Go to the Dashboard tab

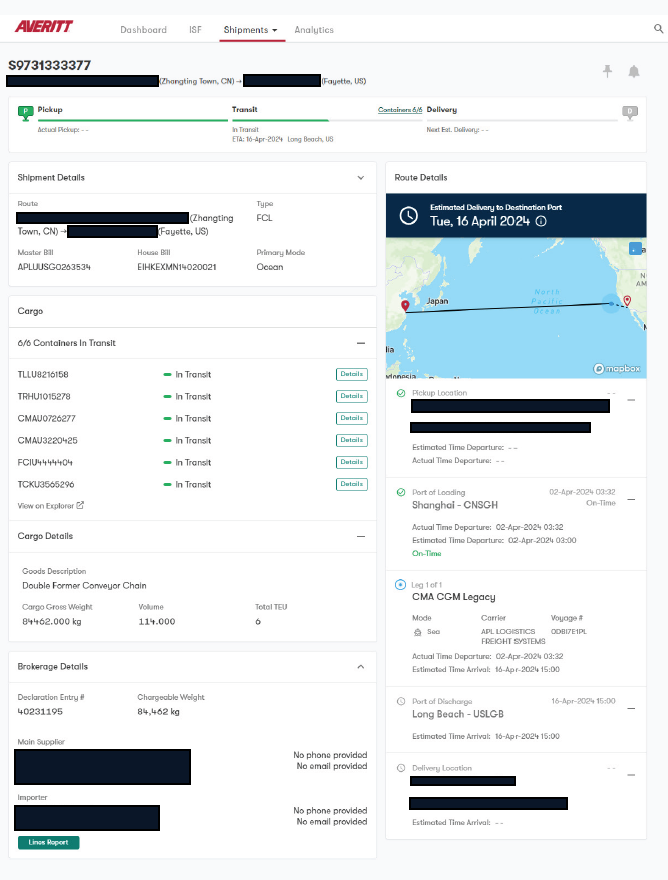click(143, 30)
